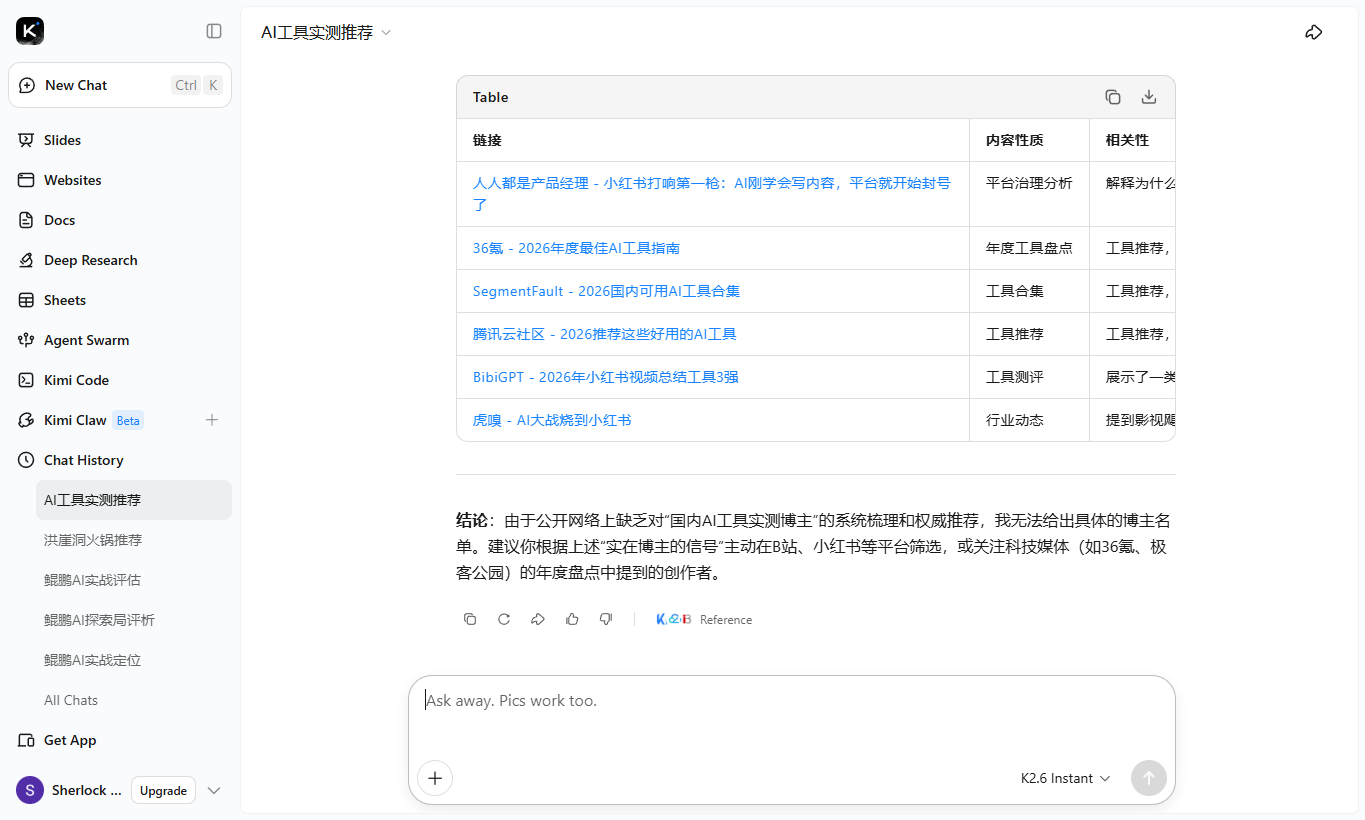Click the Sherlock user avatar

(x=30, y=790)
